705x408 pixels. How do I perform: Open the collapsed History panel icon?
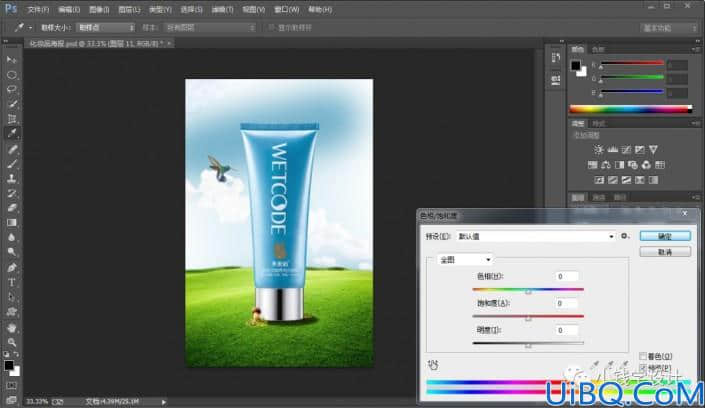(x=556, y=58)
